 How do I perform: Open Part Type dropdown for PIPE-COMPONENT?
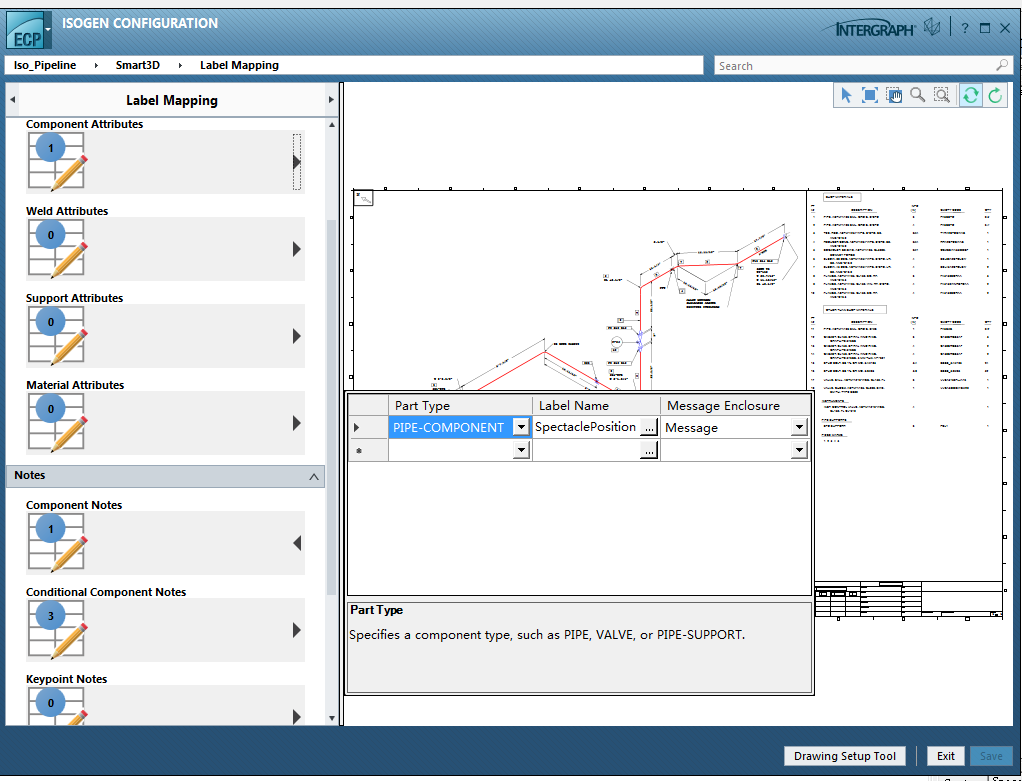(x=521, y=428)
